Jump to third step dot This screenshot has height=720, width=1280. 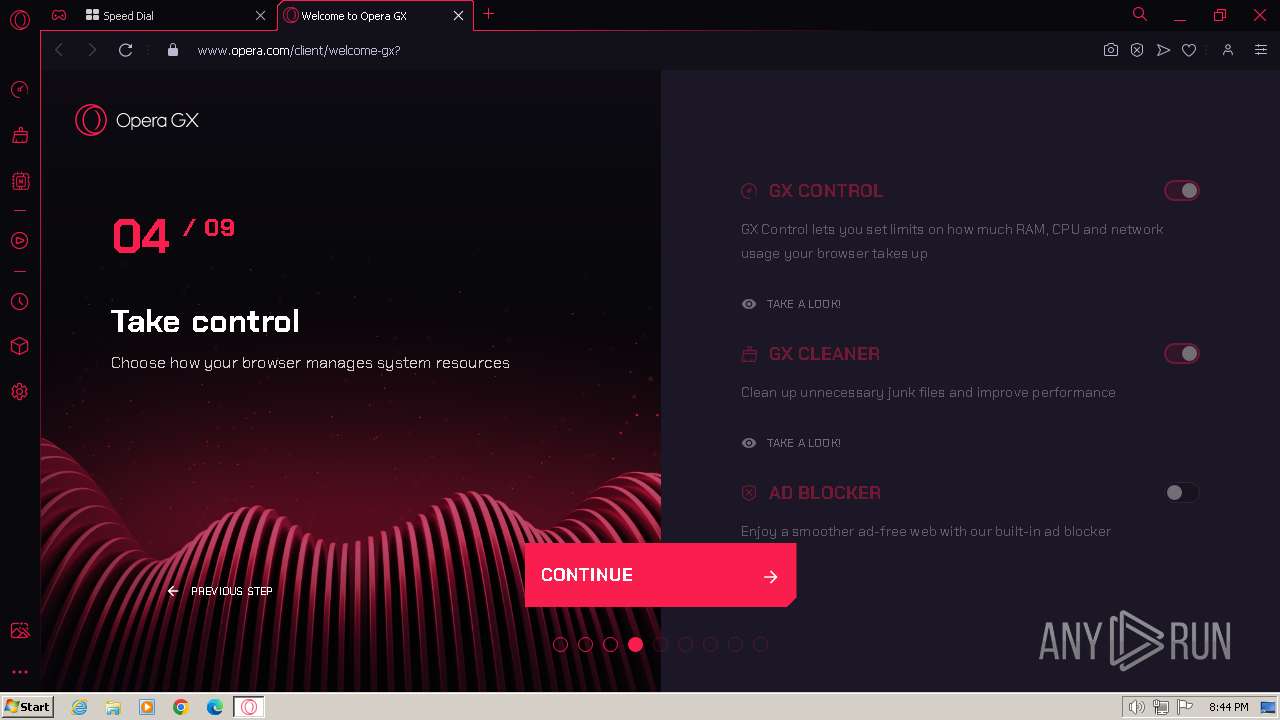tap(610, 645)
